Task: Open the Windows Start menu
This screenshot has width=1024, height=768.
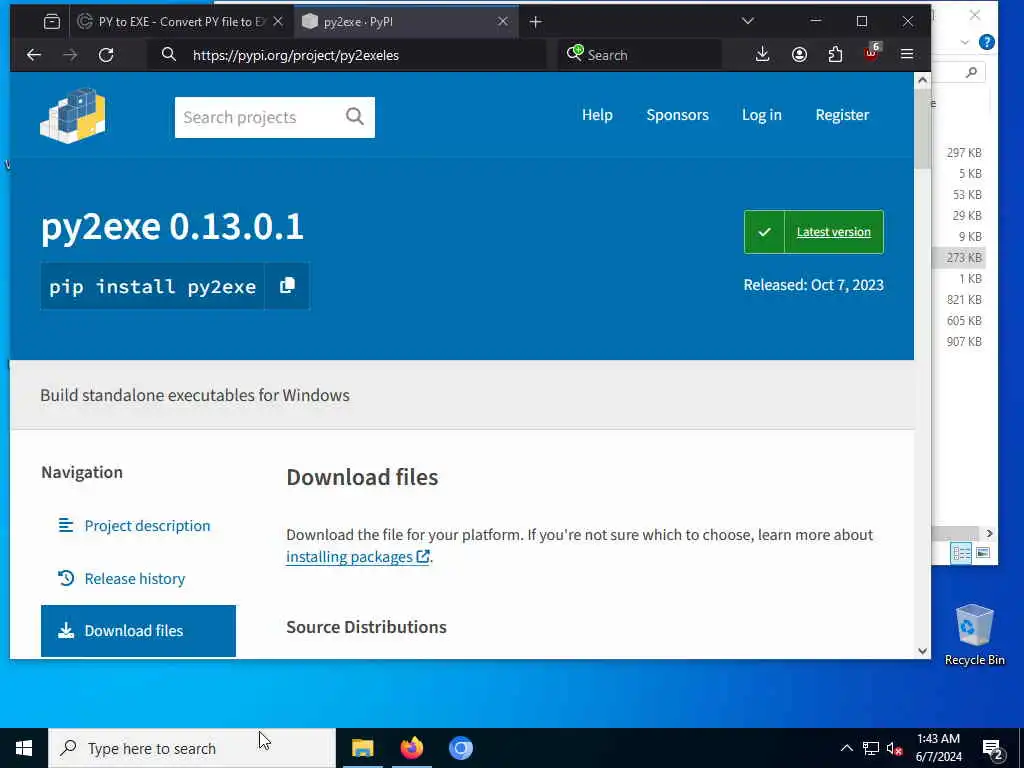Action: coord(24,748)
